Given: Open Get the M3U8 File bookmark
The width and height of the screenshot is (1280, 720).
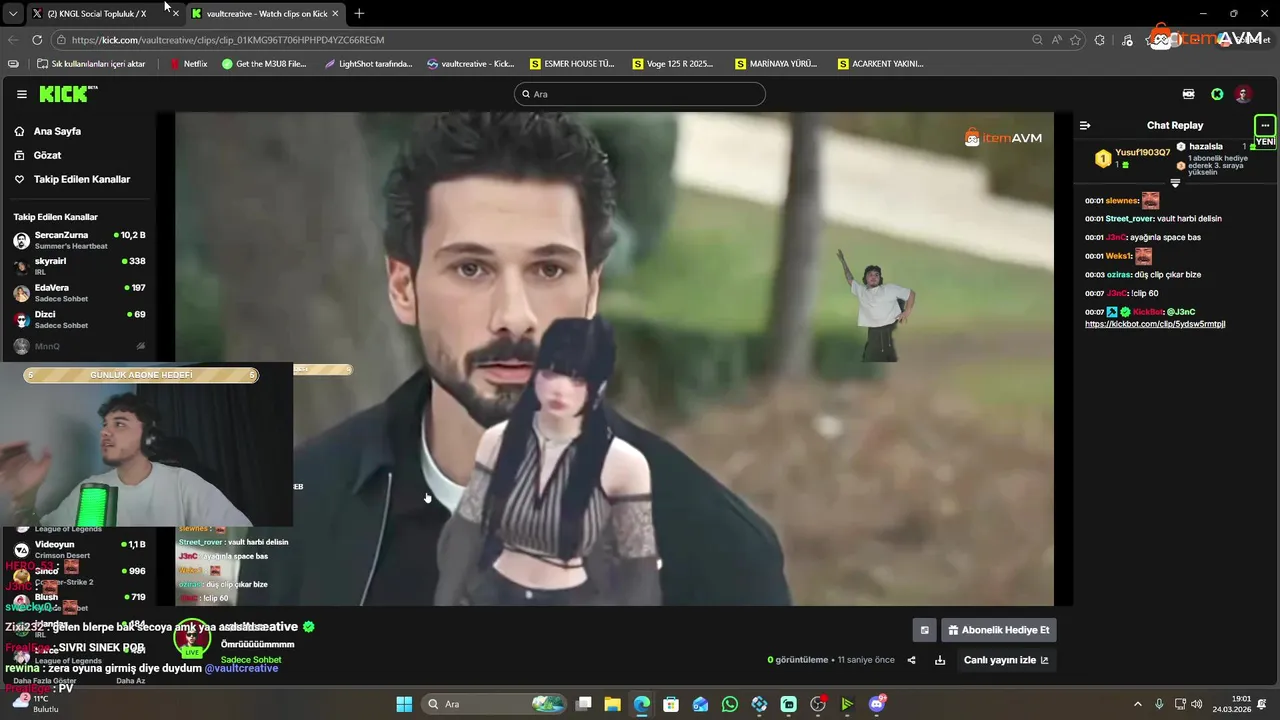Looking at the screenshot, I should click(264, 64).
